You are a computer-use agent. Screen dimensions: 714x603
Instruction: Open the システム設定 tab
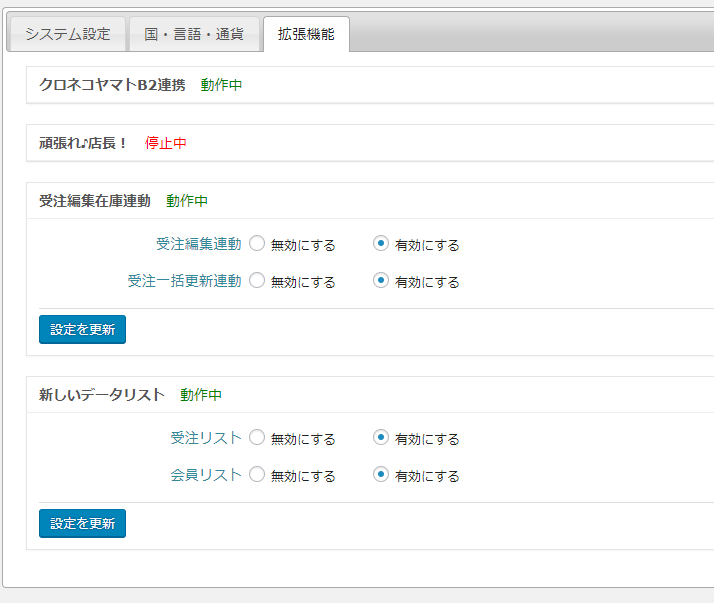click(x=67, y=34)
